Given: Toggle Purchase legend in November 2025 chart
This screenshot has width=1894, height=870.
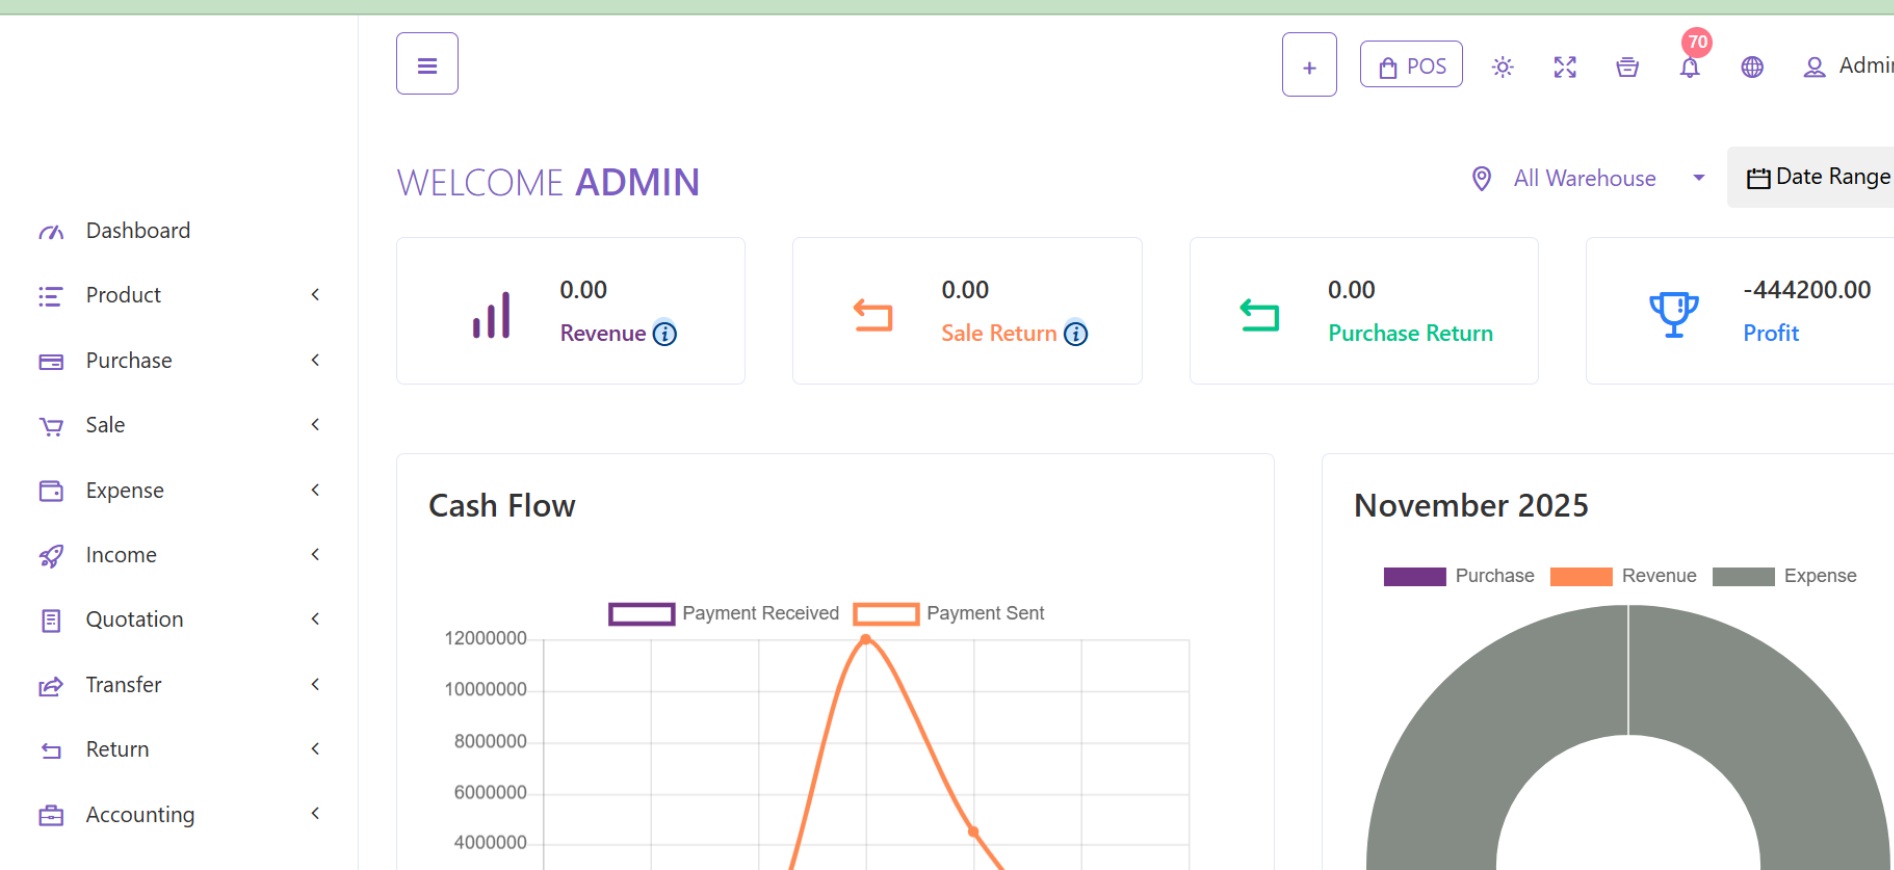Looking at the screenshot, I should pos(1458,576).
